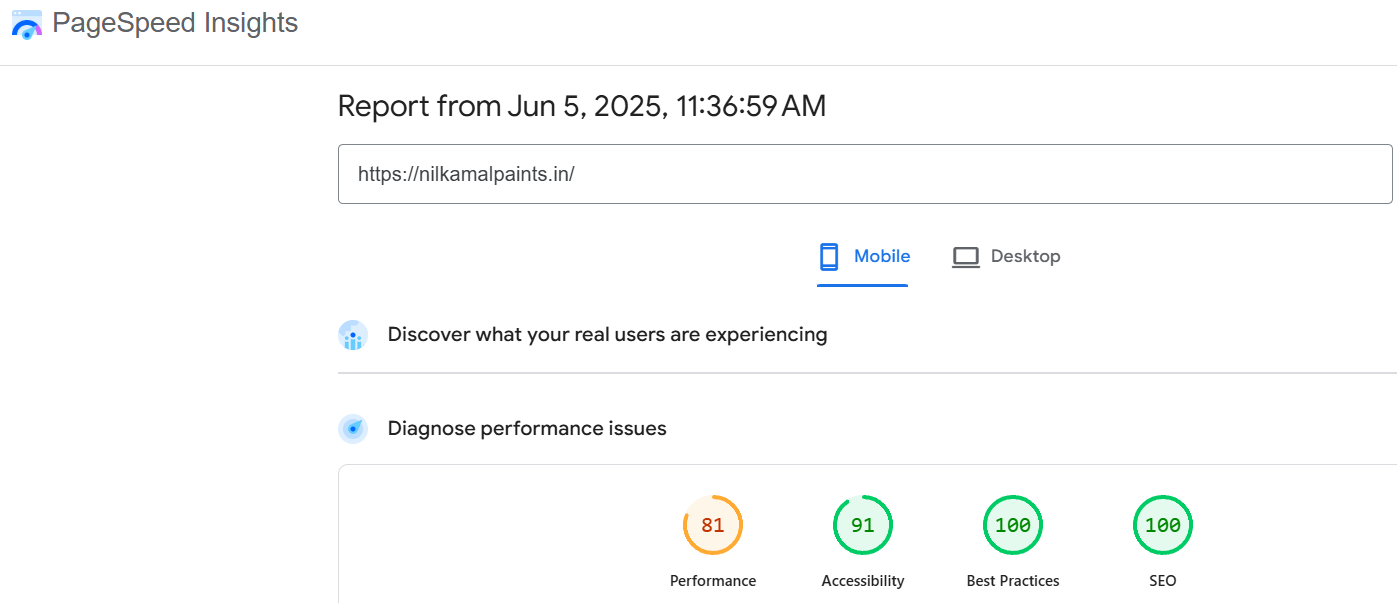Screen dimensions: 1397x603
Task: Click the desktop monitor icon
Action: (x=965, y=257)
